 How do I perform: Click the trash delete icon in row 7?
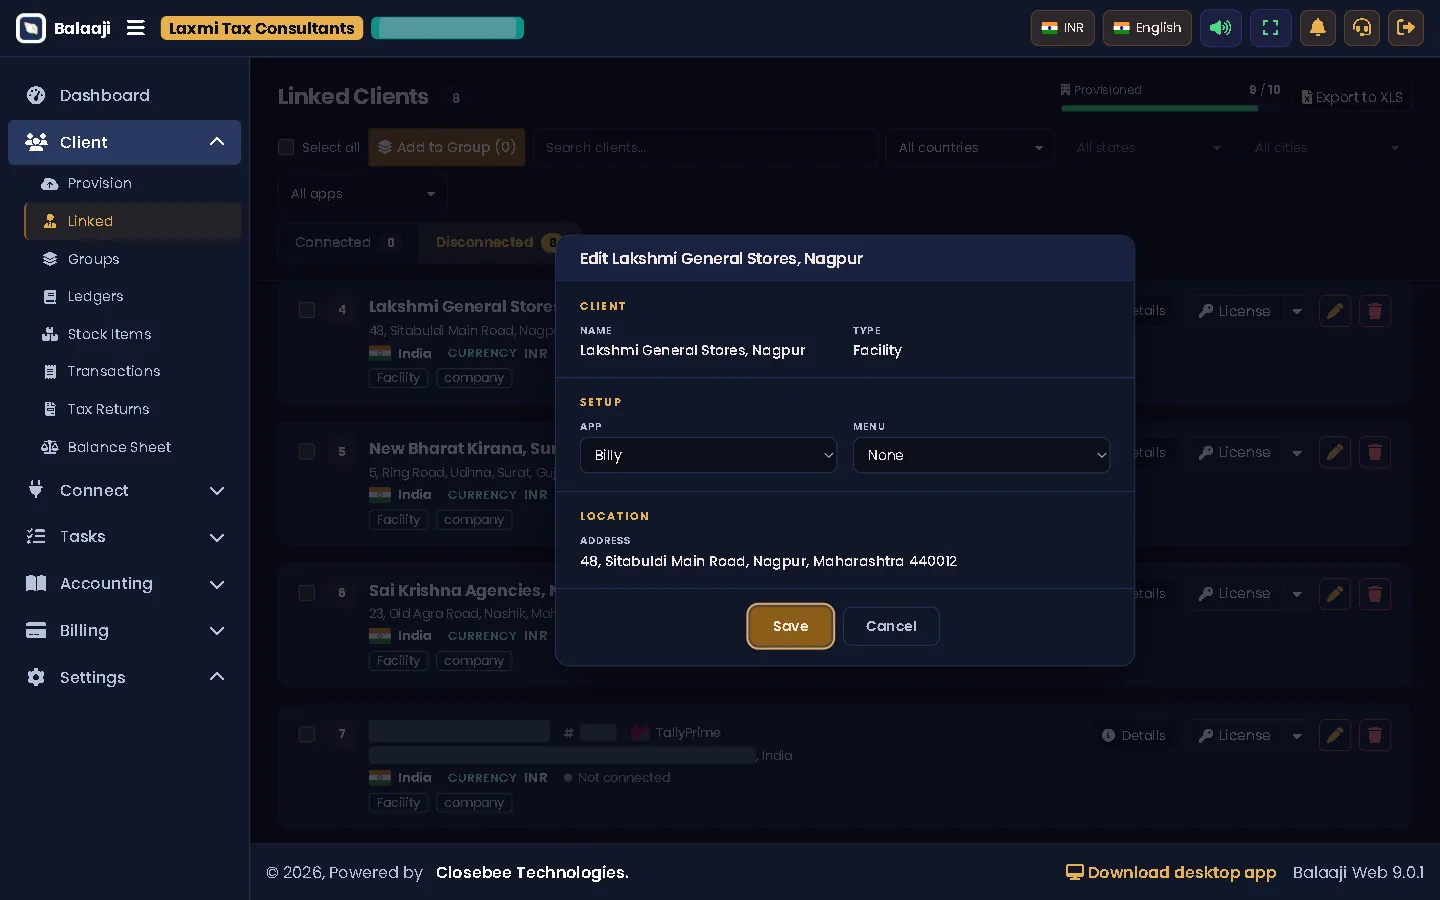click(1375, 735)
